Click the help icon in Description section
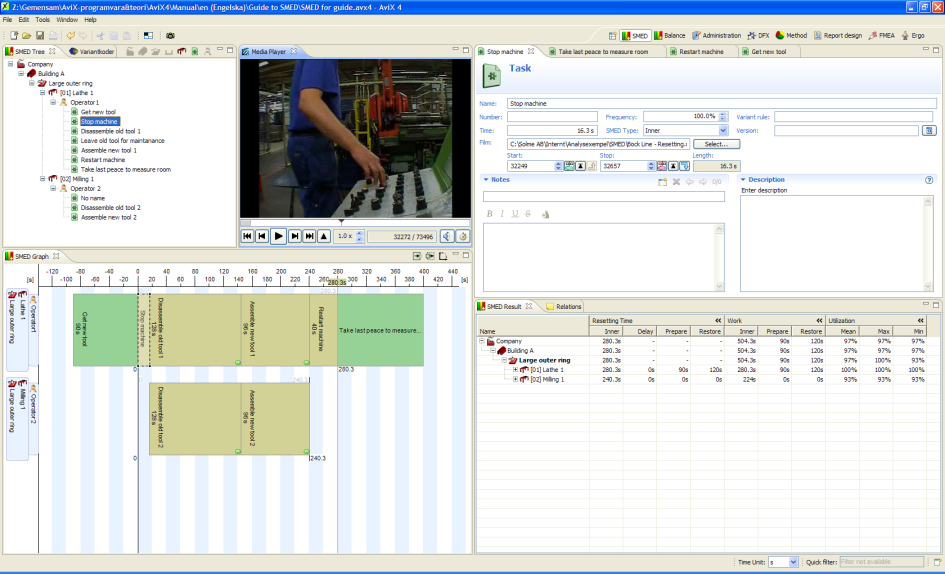The width and height of the screenshot is (945, 574). [x=929, y=180]
